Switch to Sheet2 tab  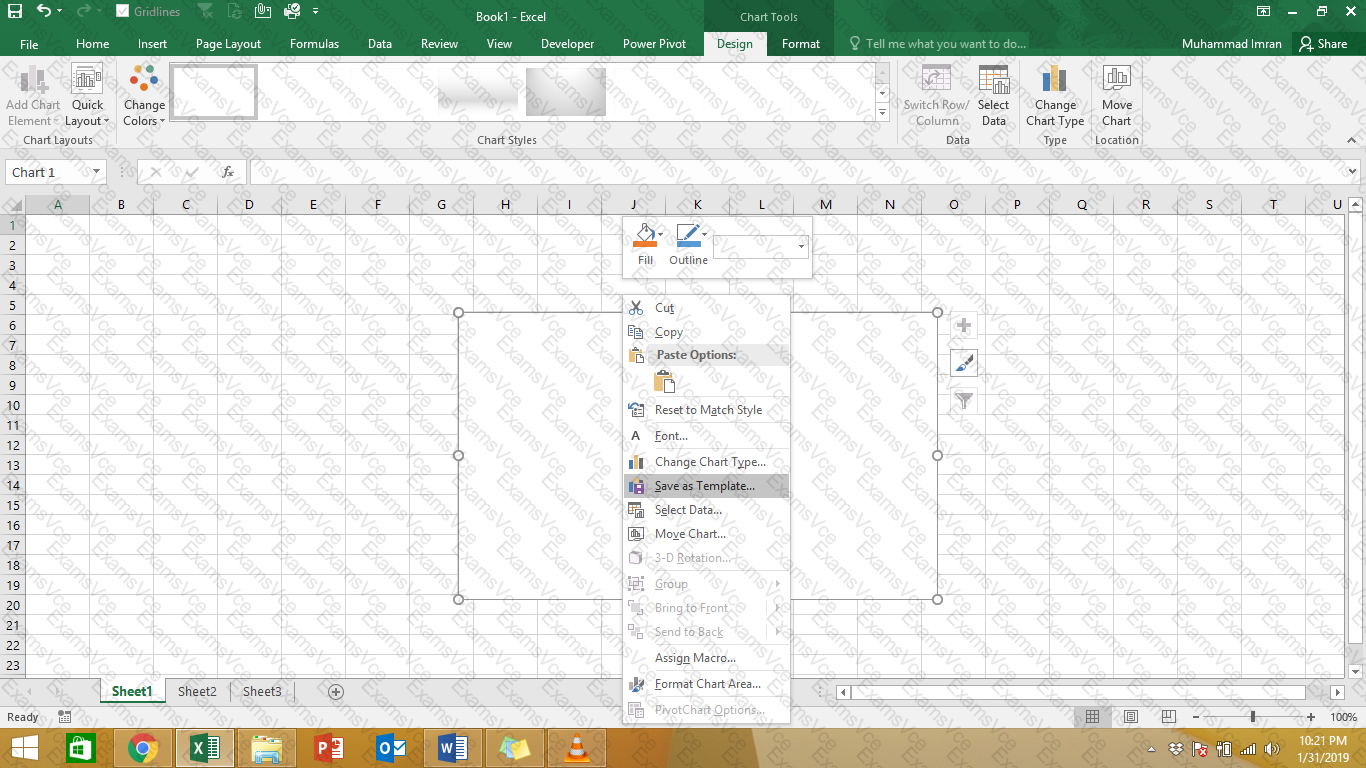(197, 691)
